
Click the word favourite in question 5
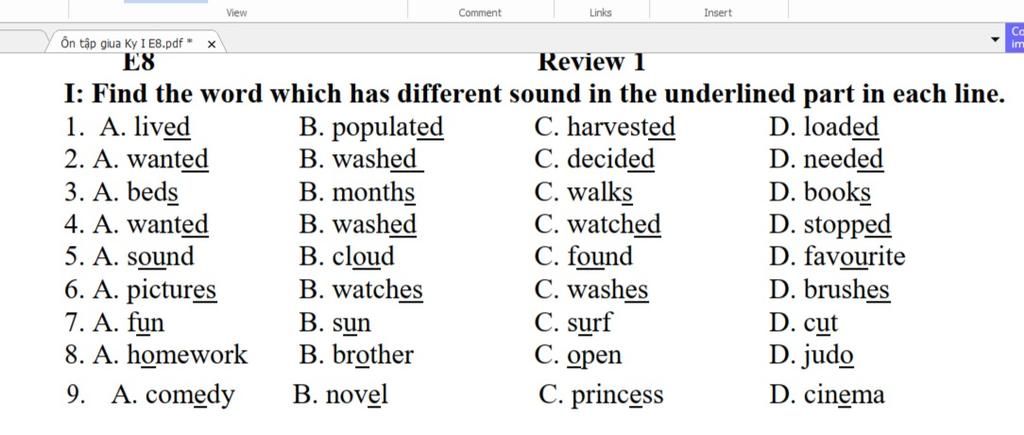tap(854, 257)
